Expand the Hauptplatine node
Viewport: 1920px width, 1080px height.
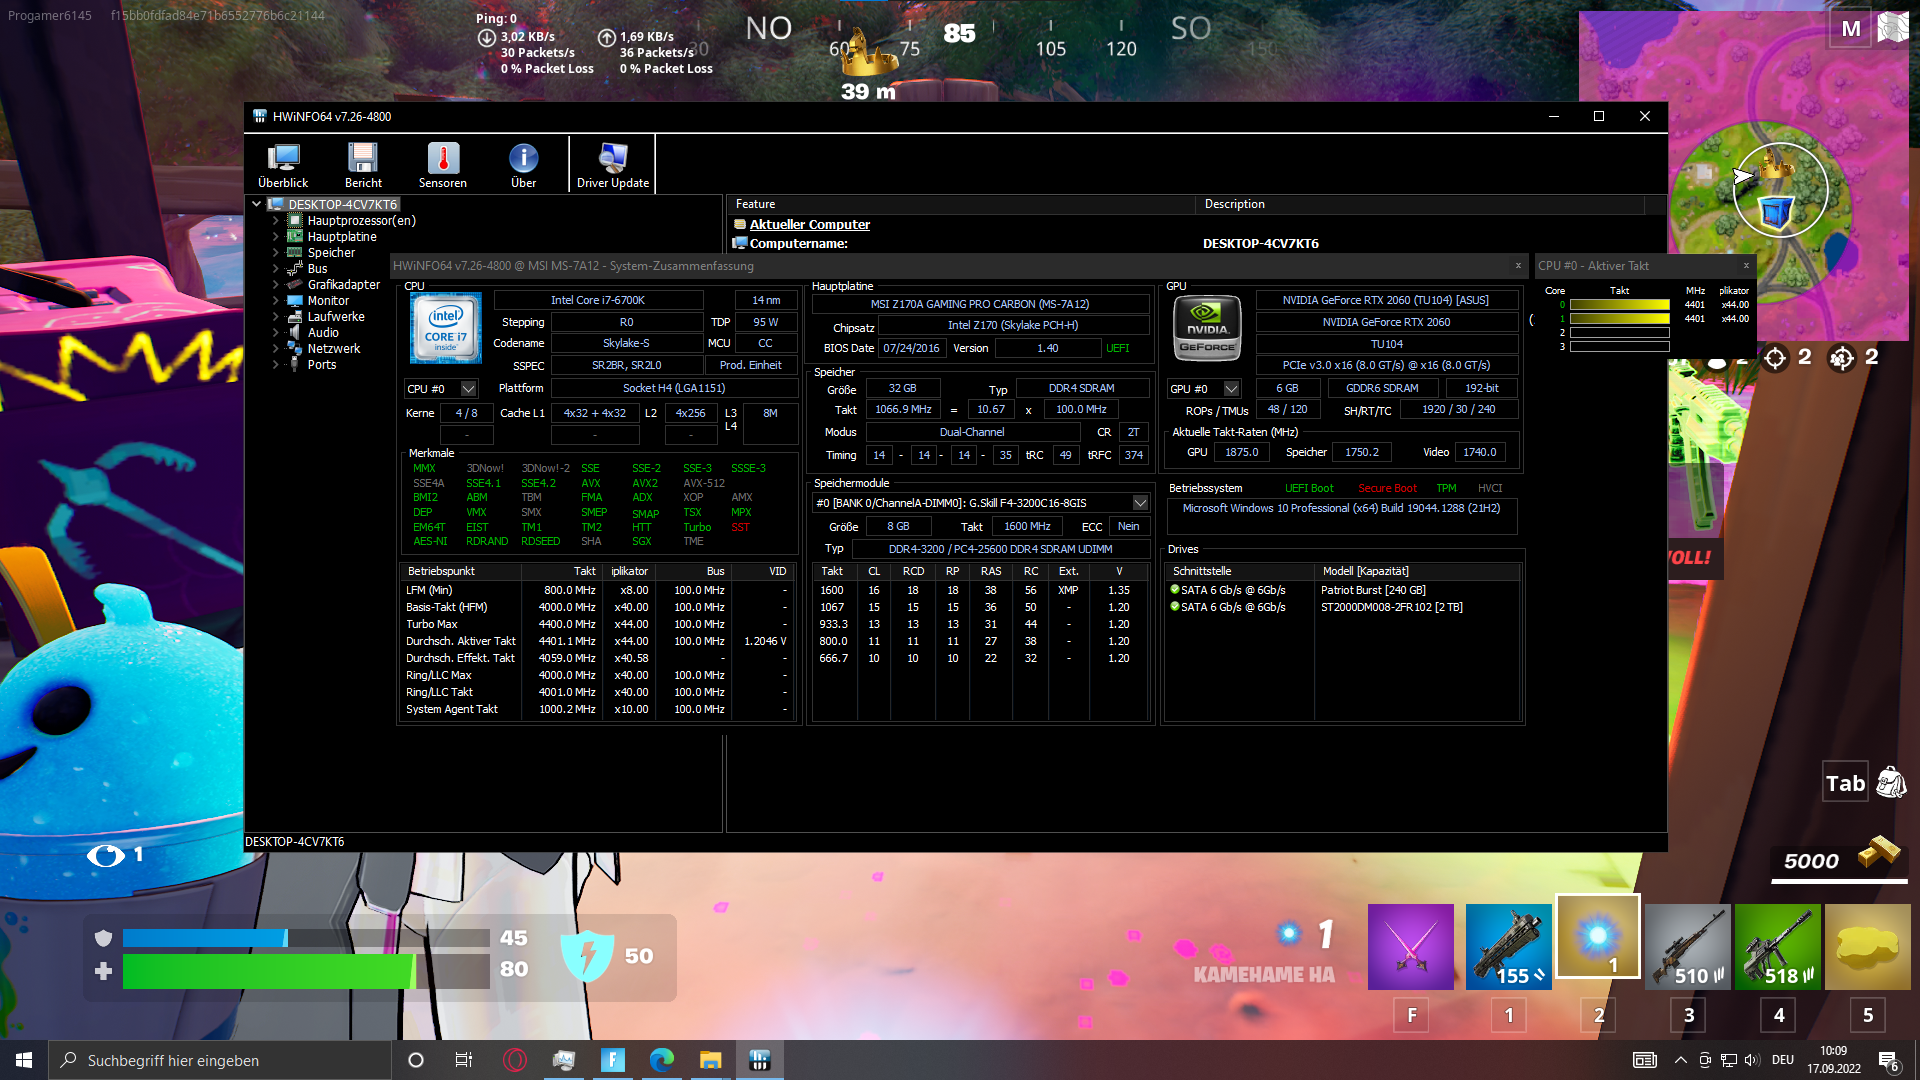[x=276, y=237]
